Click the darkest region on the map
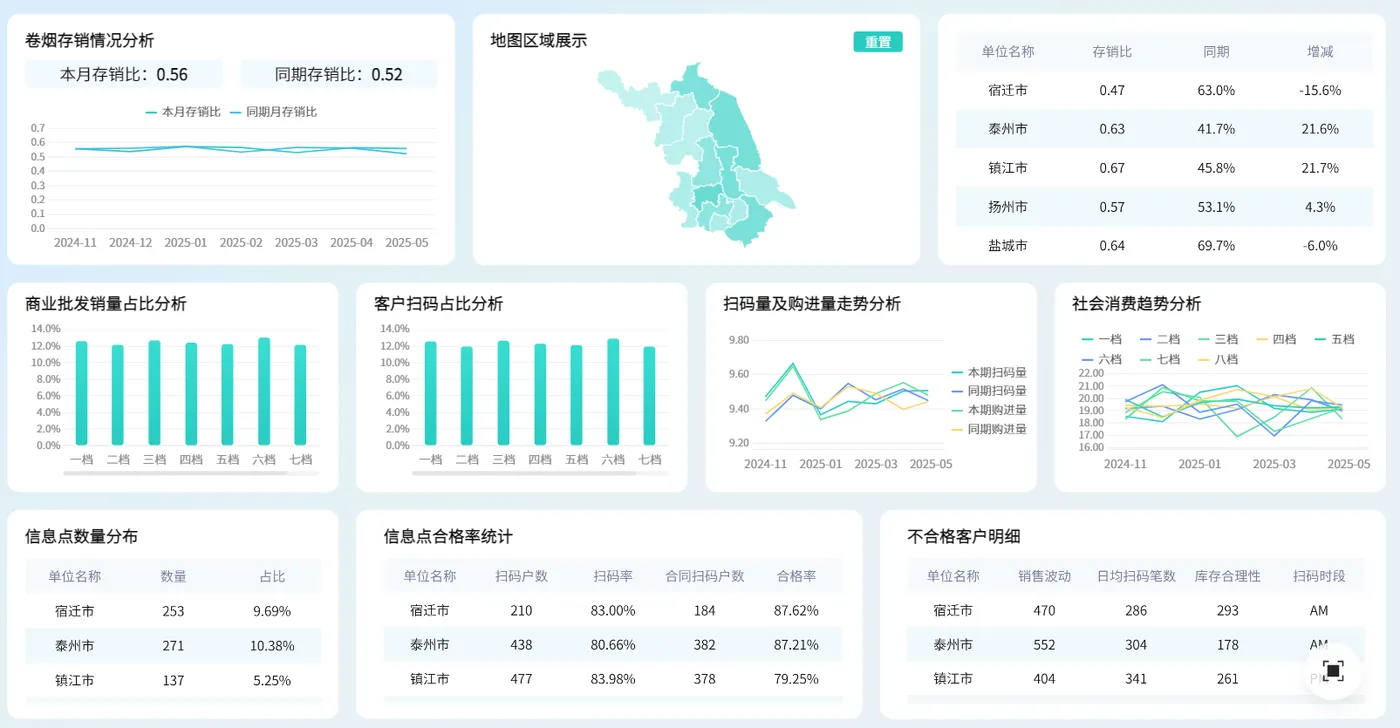 tap(706, 195)
